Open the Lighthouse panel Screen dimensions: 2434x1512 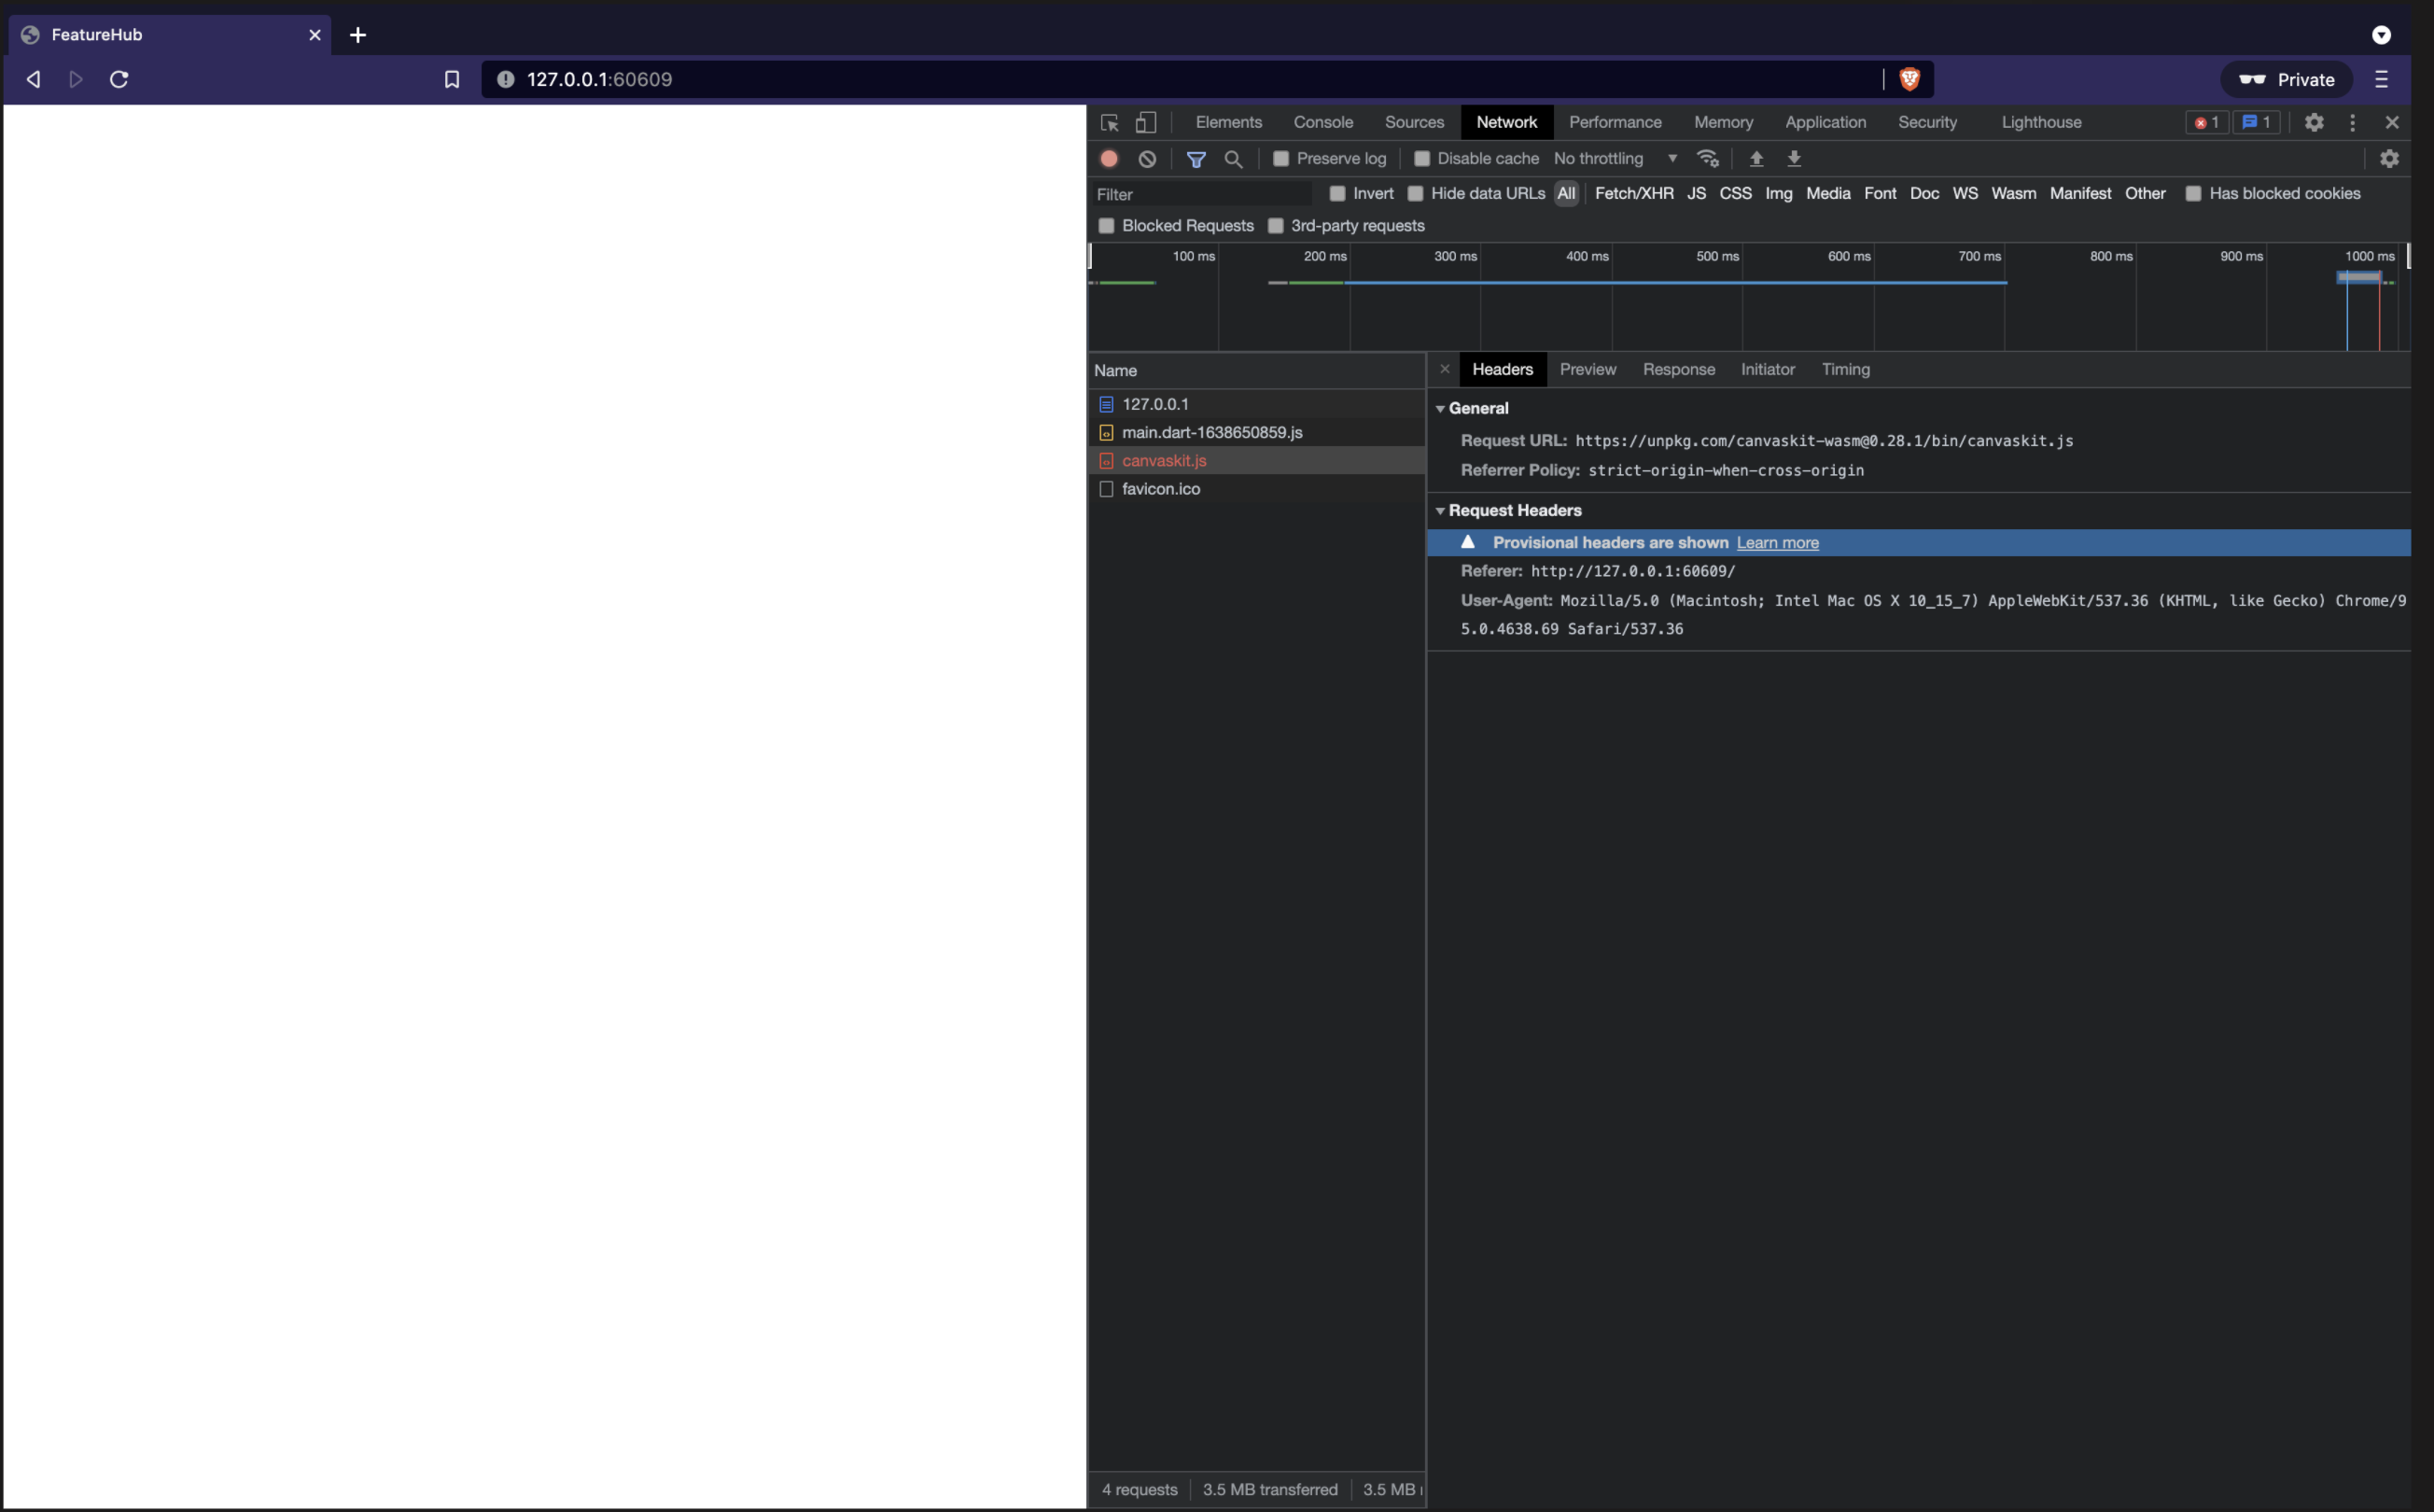tap(2041, 122)
